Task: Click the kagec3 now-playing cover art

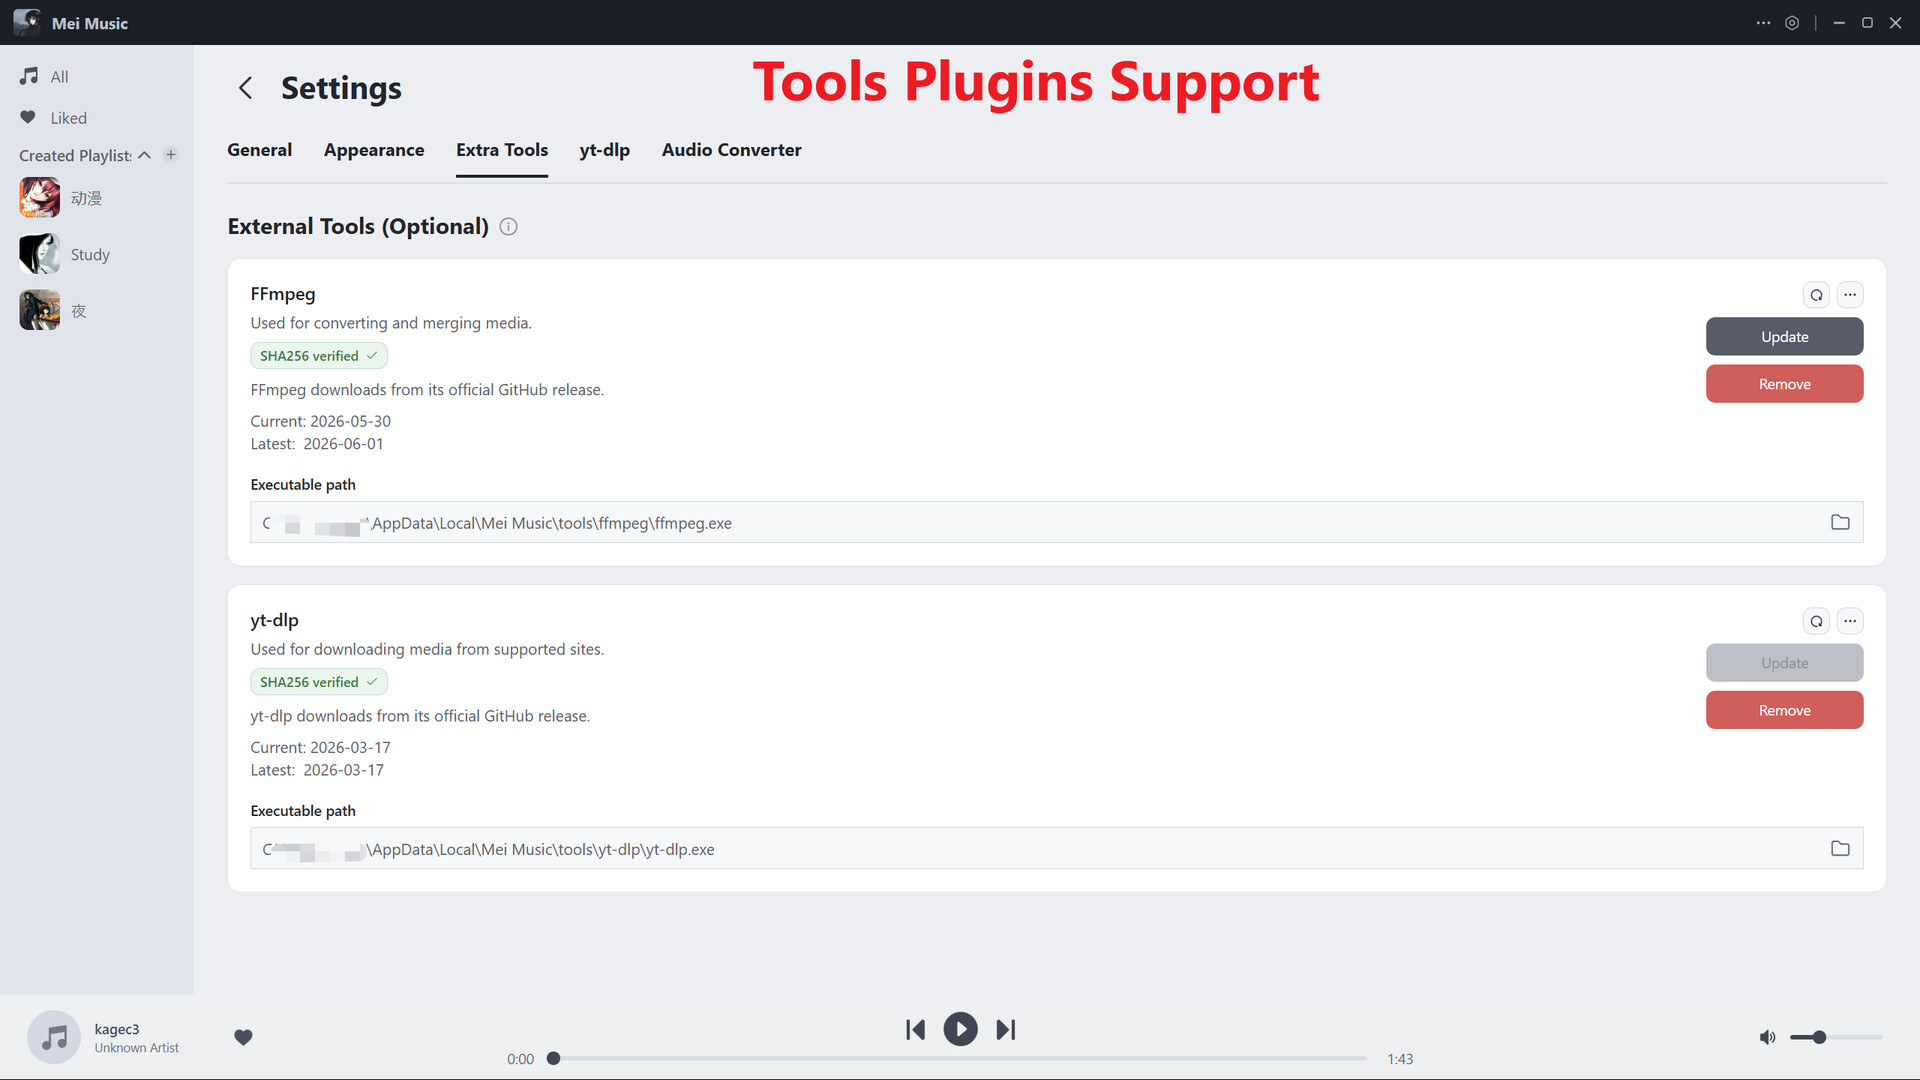Action: [x=54, y=1037]
